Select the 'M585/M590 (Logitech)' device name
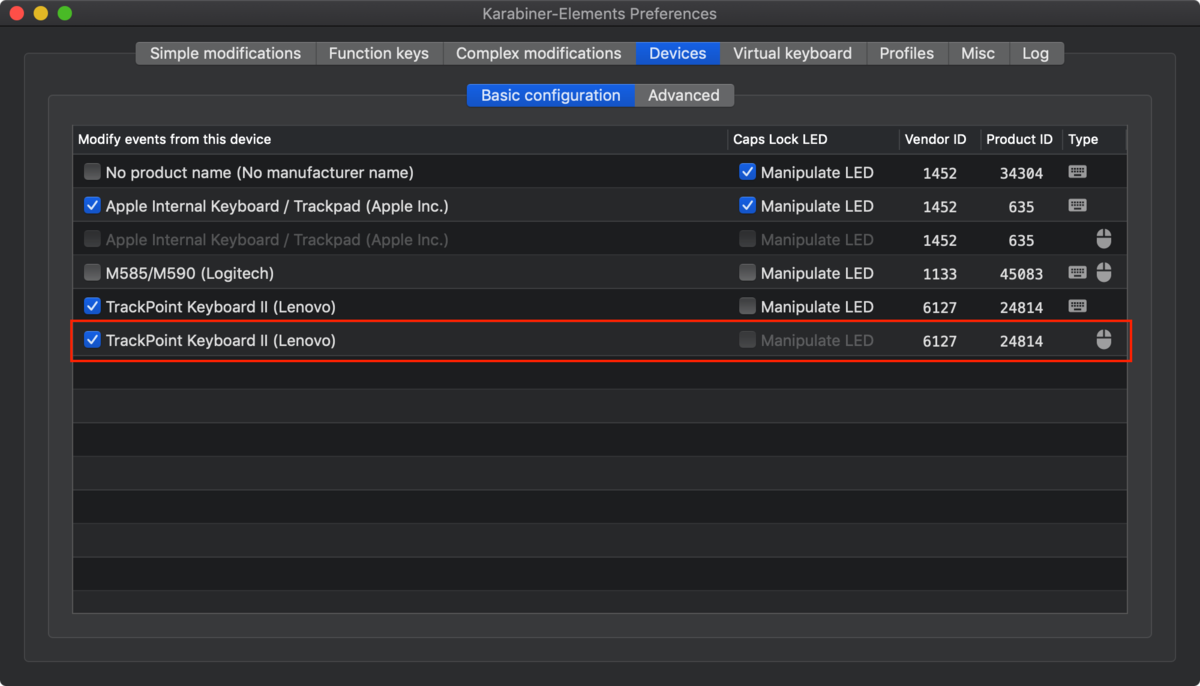Image resolution: width=1200 pixels, height=686 pixels. coord(189,273)
